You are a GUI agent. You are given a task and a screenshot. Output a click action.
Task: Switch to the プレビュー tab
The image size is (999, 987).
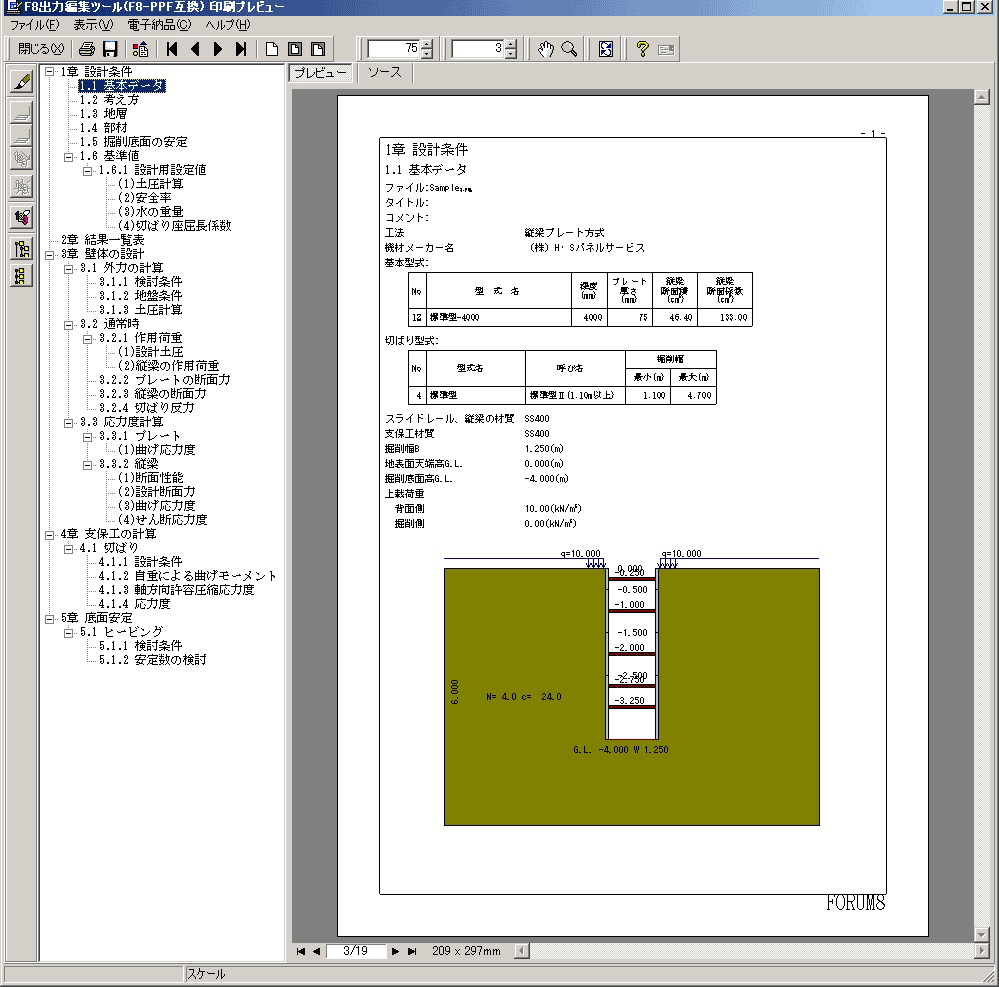320,73
